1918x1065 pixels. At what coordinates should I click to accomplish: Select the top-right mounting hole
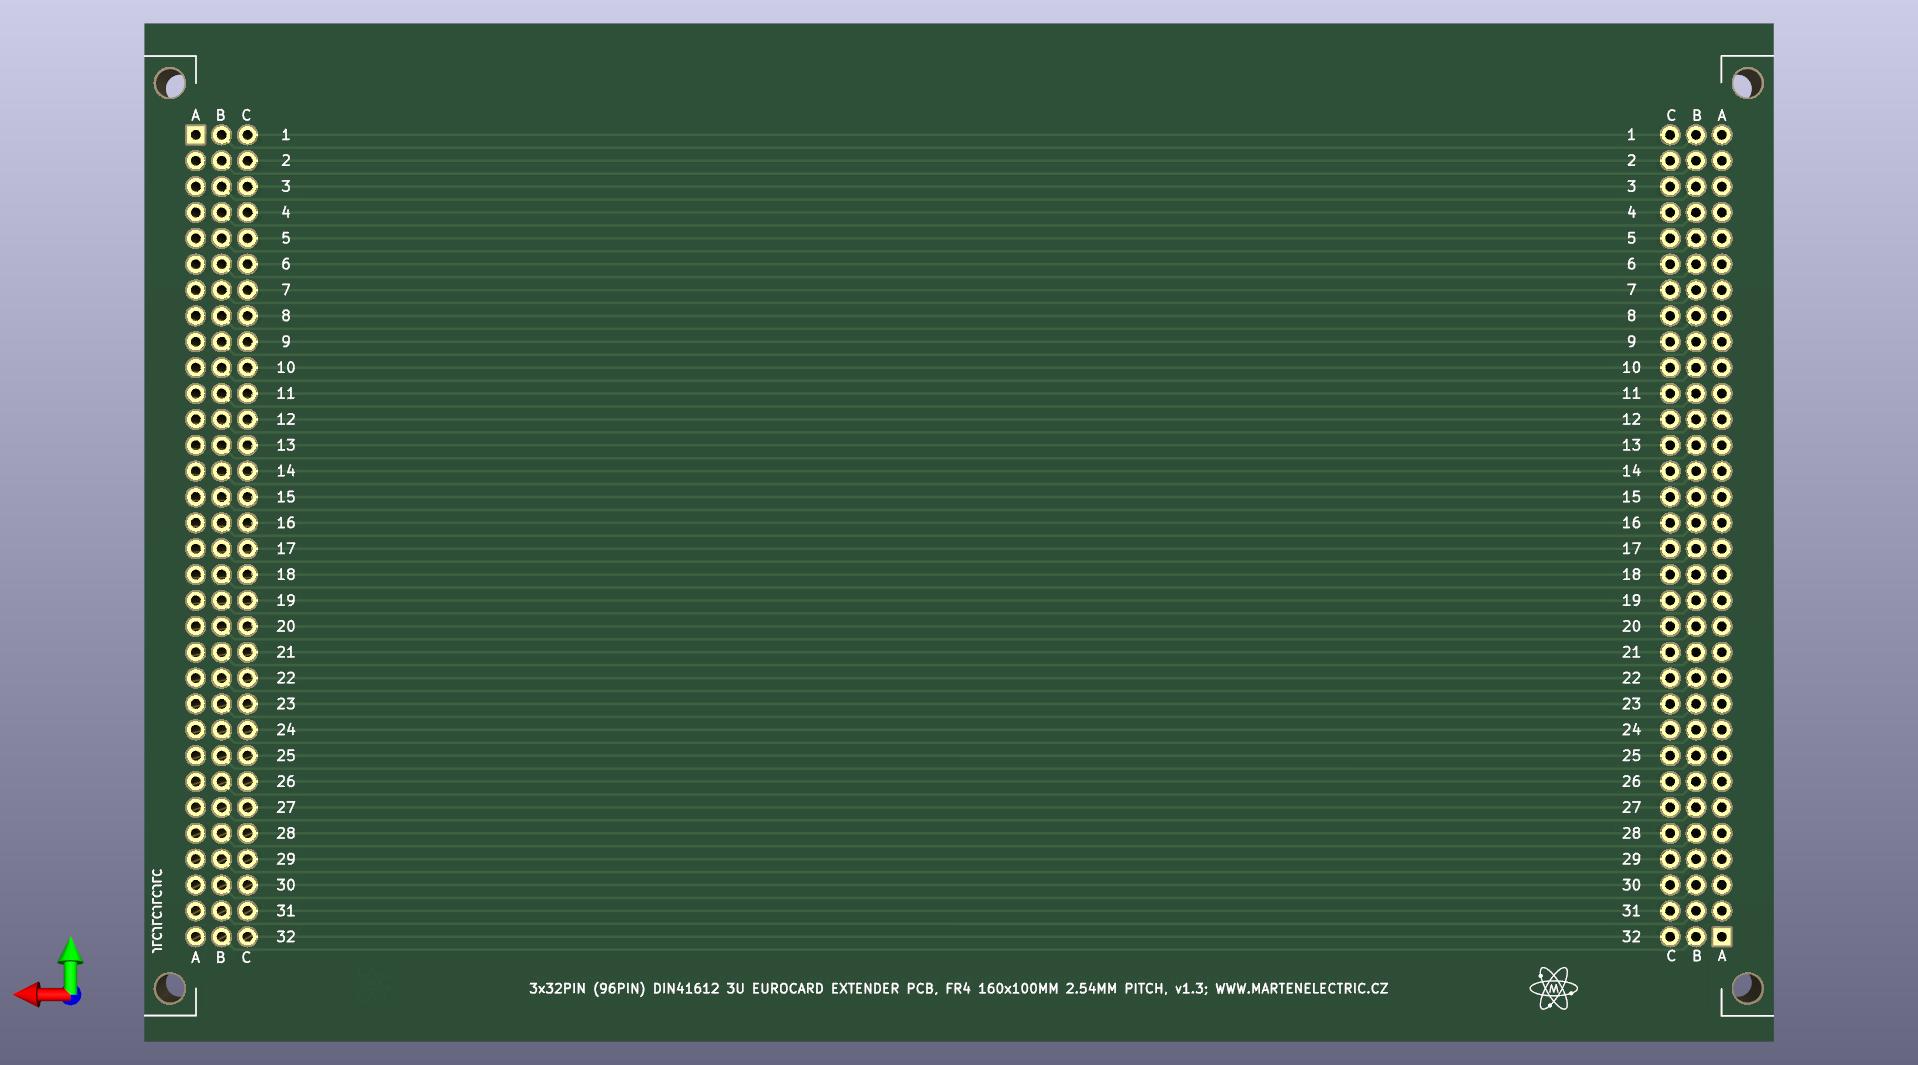pyautogui.click(x=1747, y=83)
